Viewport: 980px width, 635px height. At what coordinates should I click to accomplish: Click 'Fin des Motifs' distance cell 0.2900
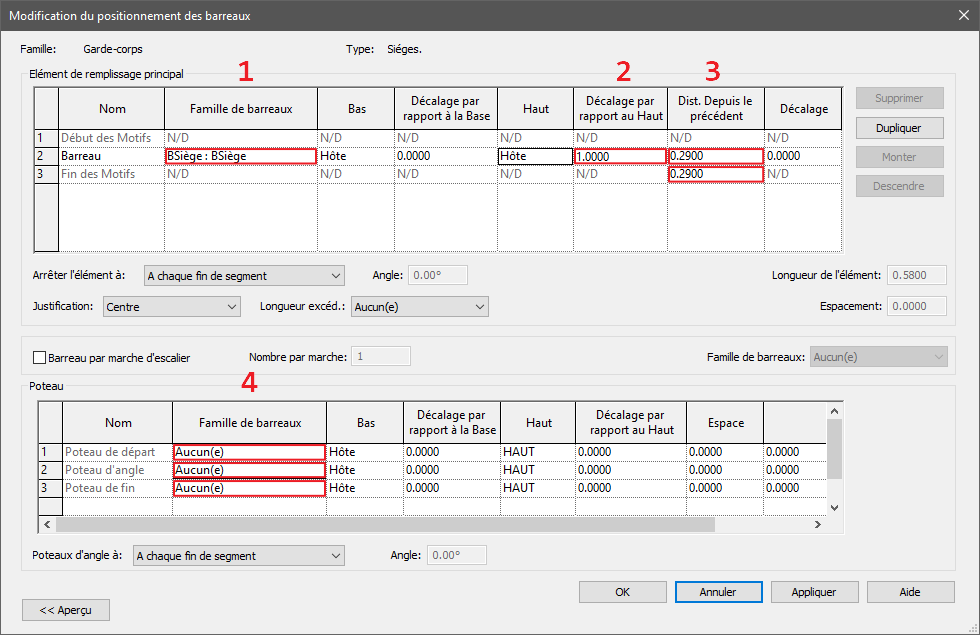point(715,174)
